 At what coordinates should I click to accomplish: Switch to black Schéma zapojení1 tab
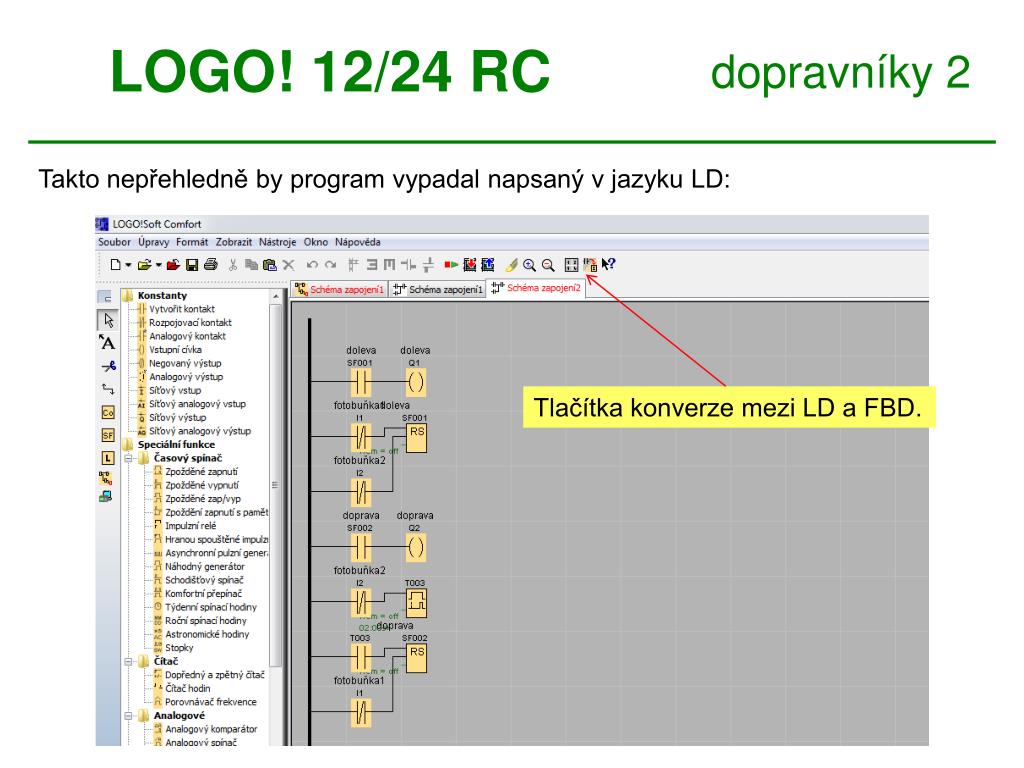click(x=438, y=289)
